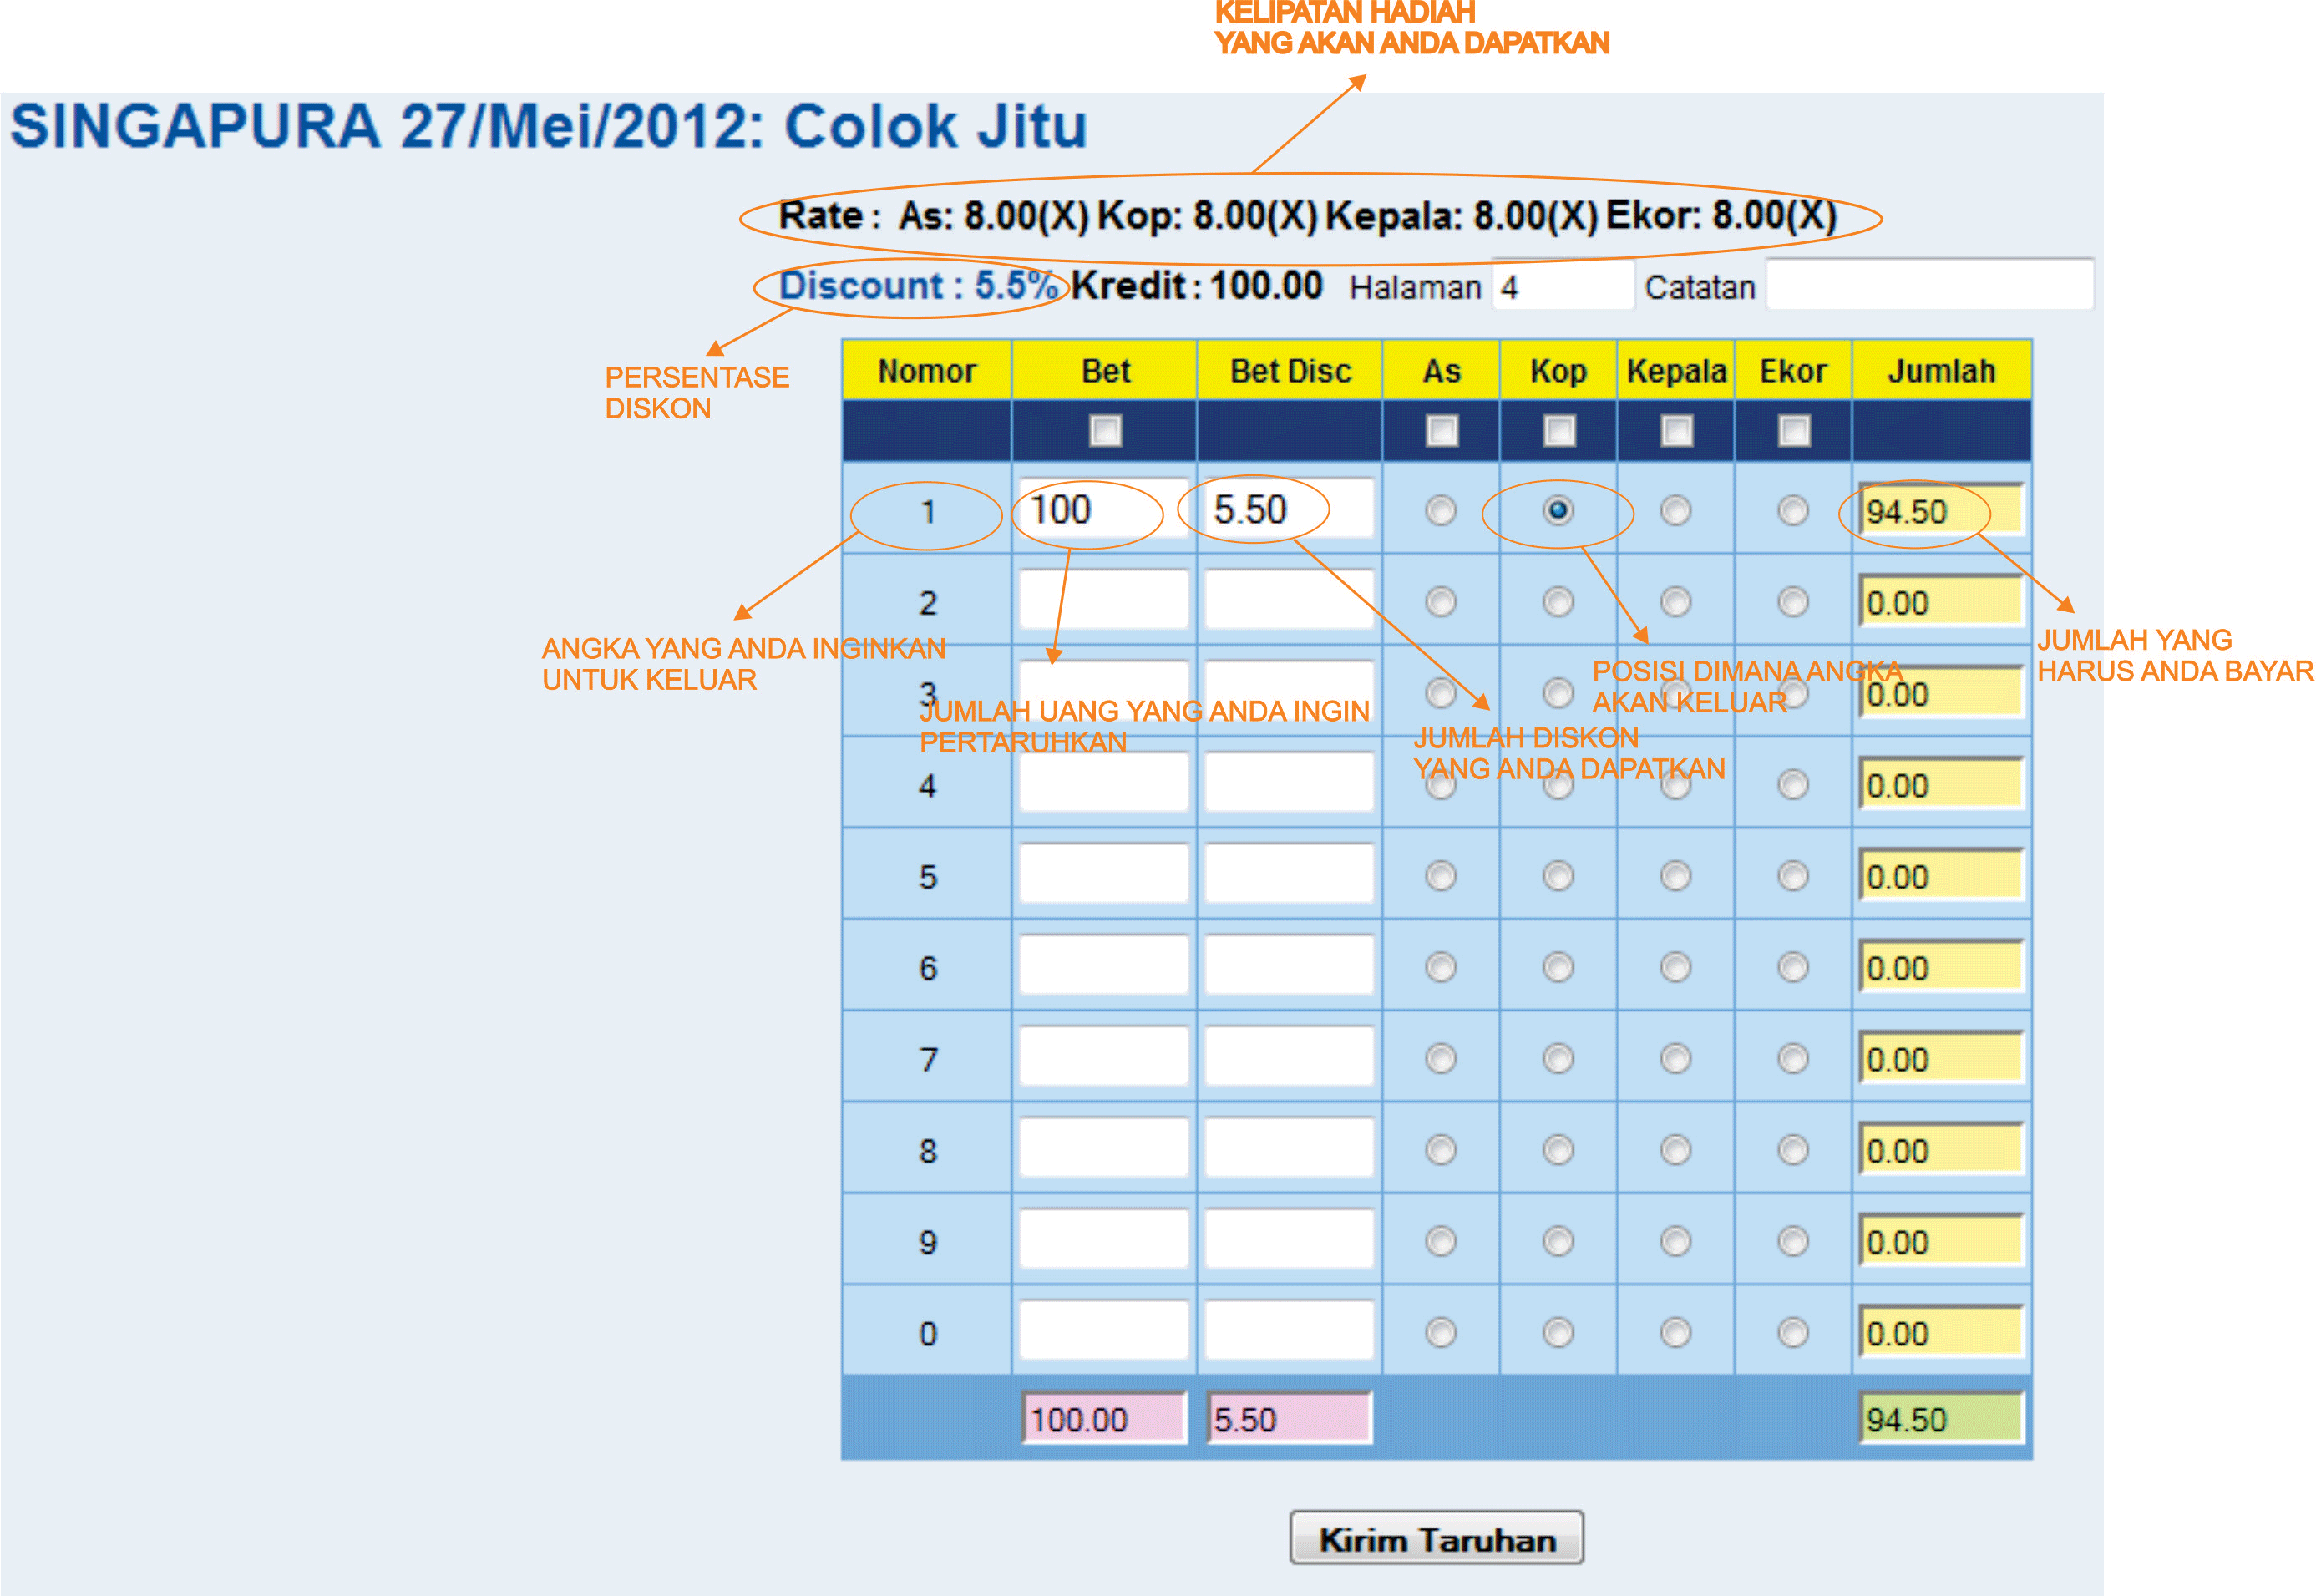Click the SINGAPURA 27/Mei/2012: Colok Jitu heading
Screen dimensions: 2316x1596
pyautogui.click(x=548, y=127)
